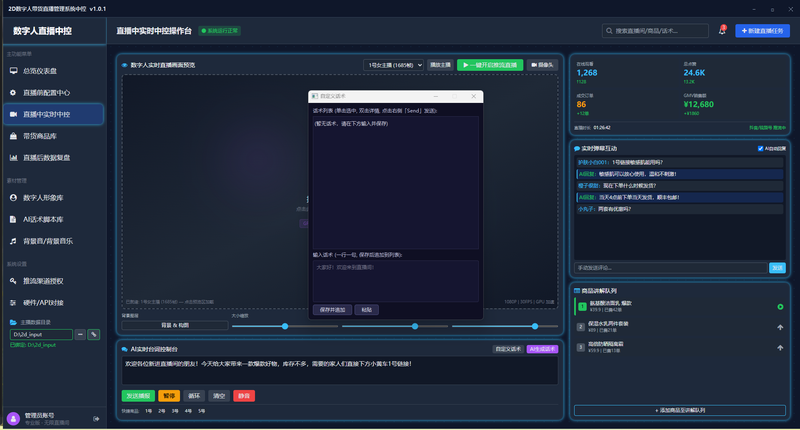Click the 摄像头 camera button
Viewport: 800px width, 430px height.
point(542,65)
